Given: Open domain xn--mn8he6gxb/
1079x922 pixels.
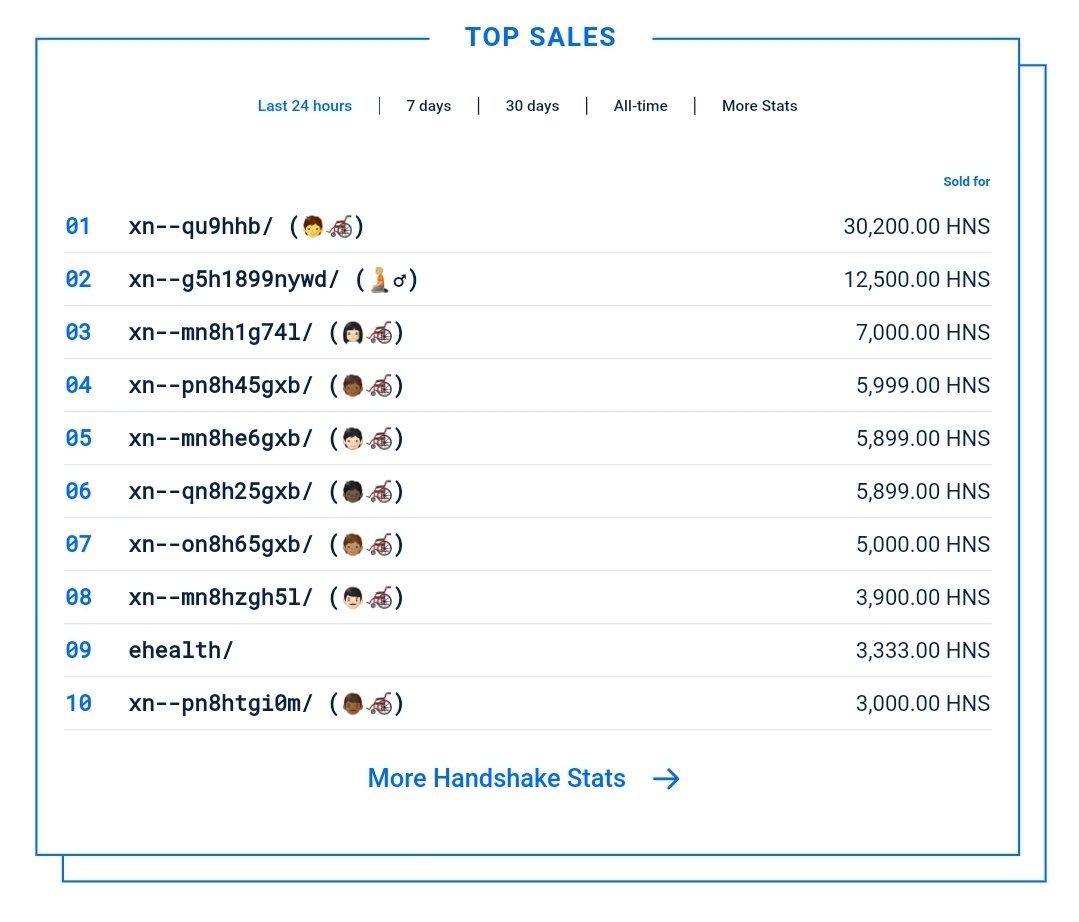Looking at the screenshot, I should (220, 438).
